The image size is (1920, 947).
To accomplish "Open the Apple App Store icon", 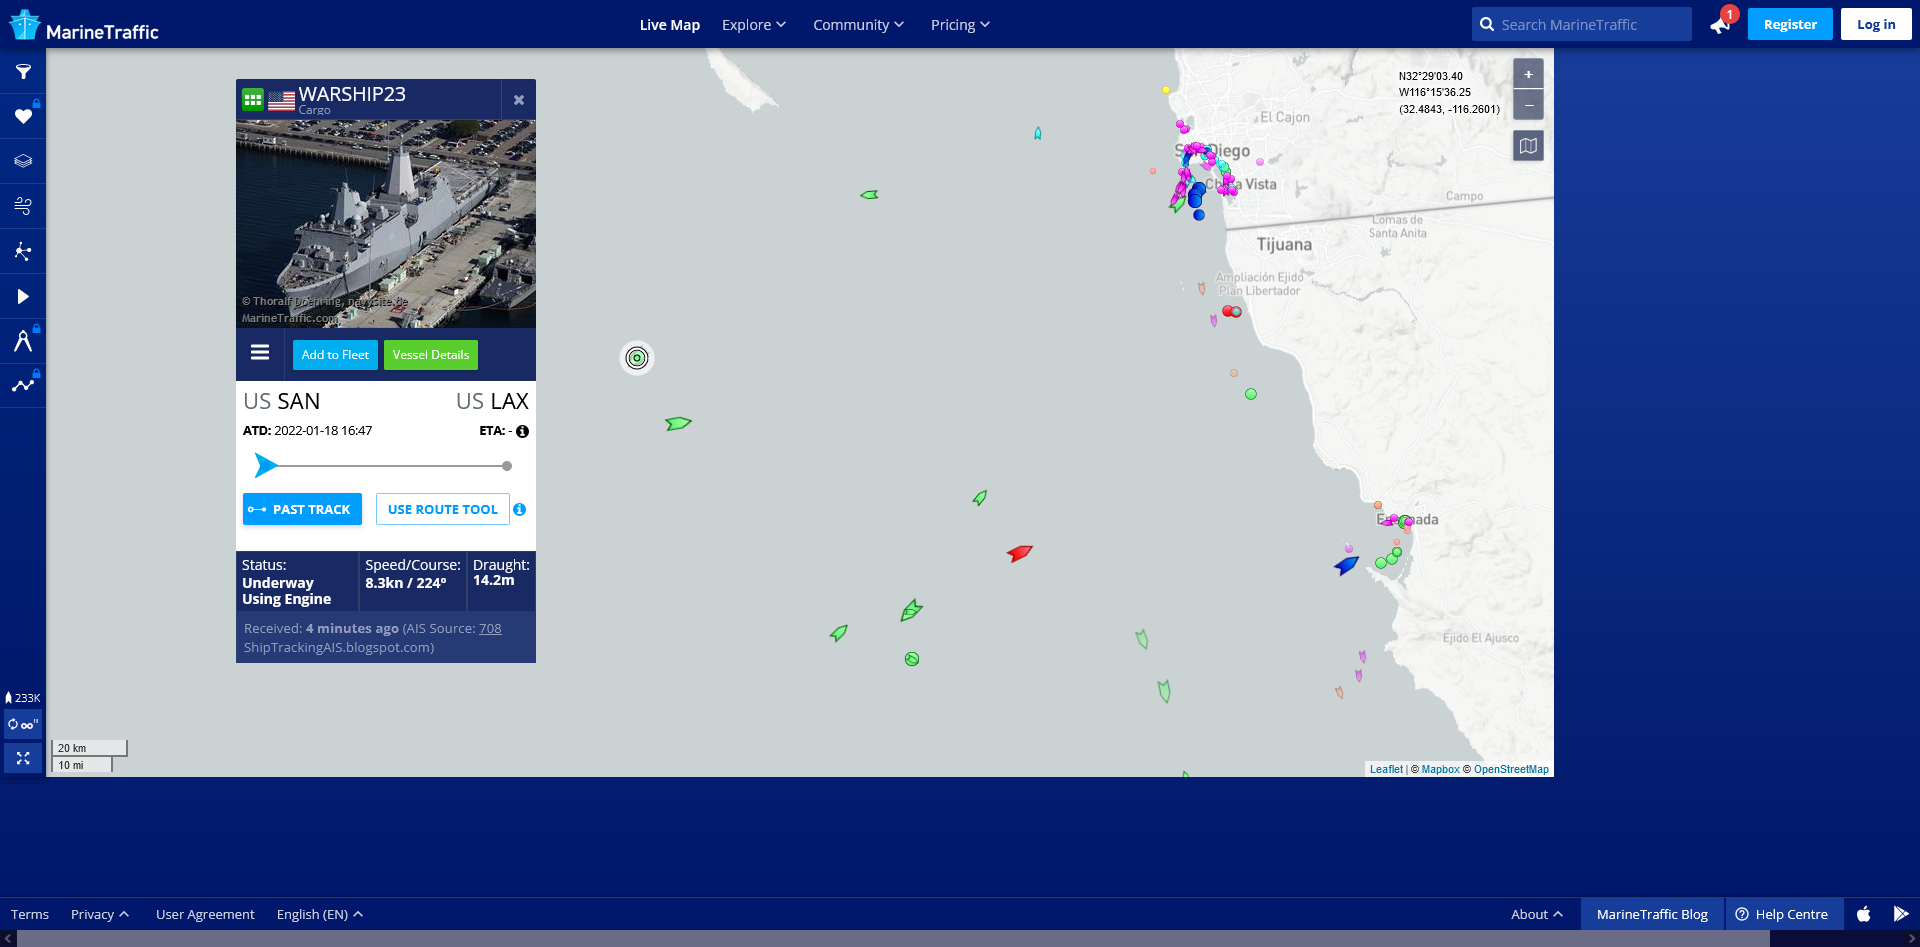I will point(1864,914).
